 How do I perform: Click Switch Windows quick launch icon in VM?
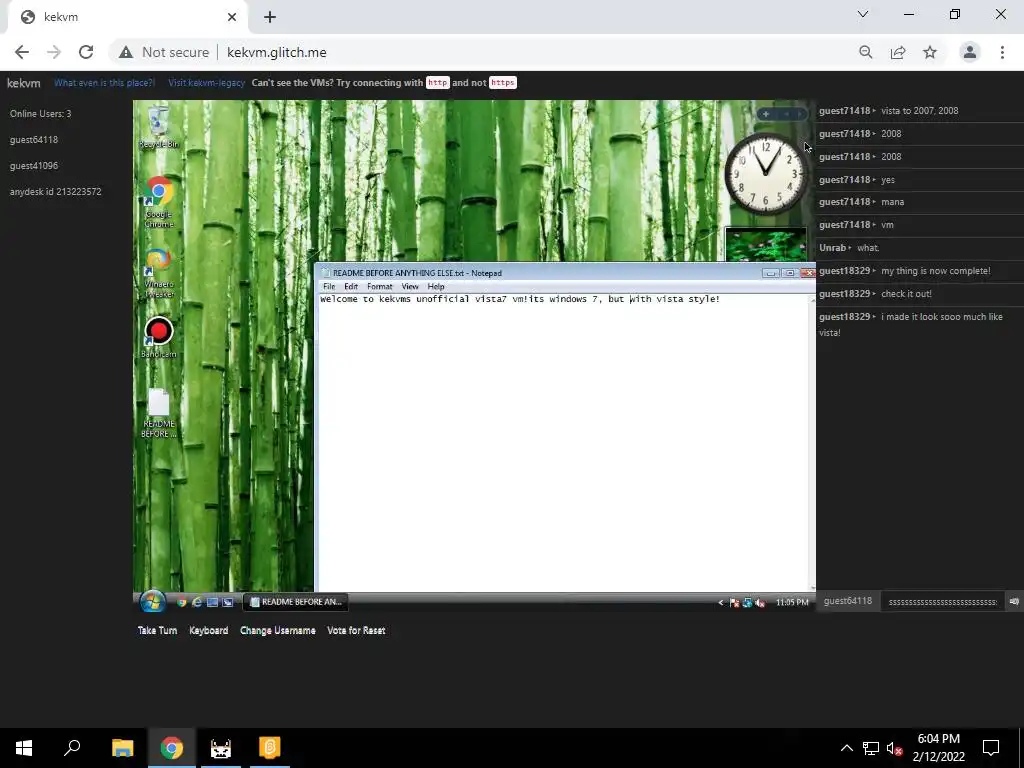pyautogui.click(x=227, y=602)
